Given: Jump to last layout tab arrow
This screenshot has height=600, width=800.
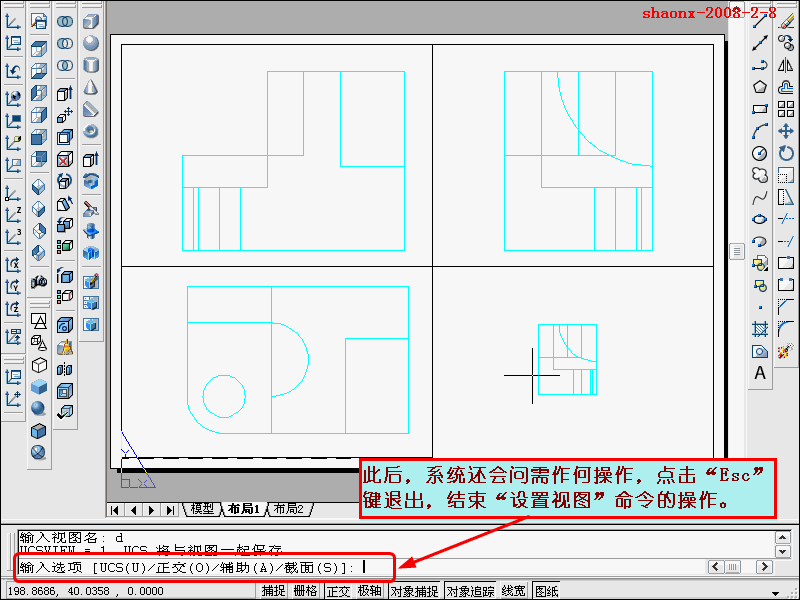Looking at the screenshot, I should [170, 510].
